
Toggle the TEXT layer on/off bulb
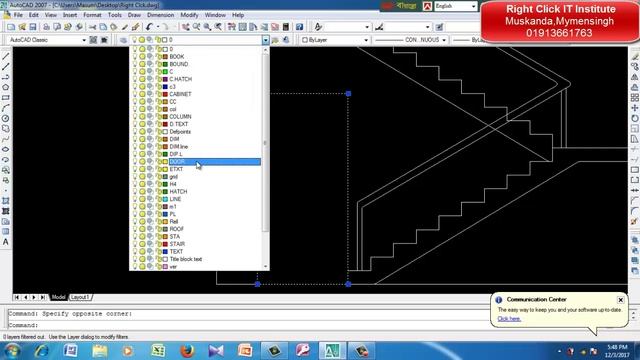point(134,251)
